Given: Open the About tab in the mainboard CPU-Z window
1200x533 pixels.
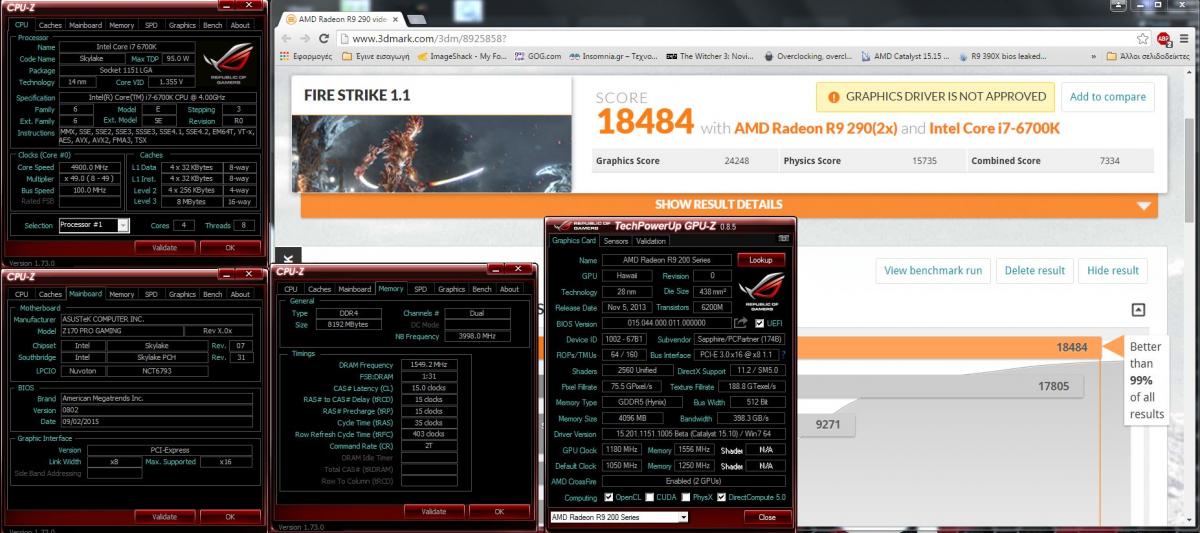Looking at the screenshot, I should [240, 294].
